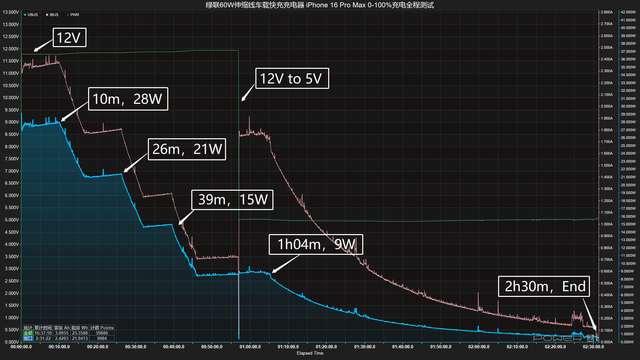Click the 2.500V voltage axis label

pos(11,281)
